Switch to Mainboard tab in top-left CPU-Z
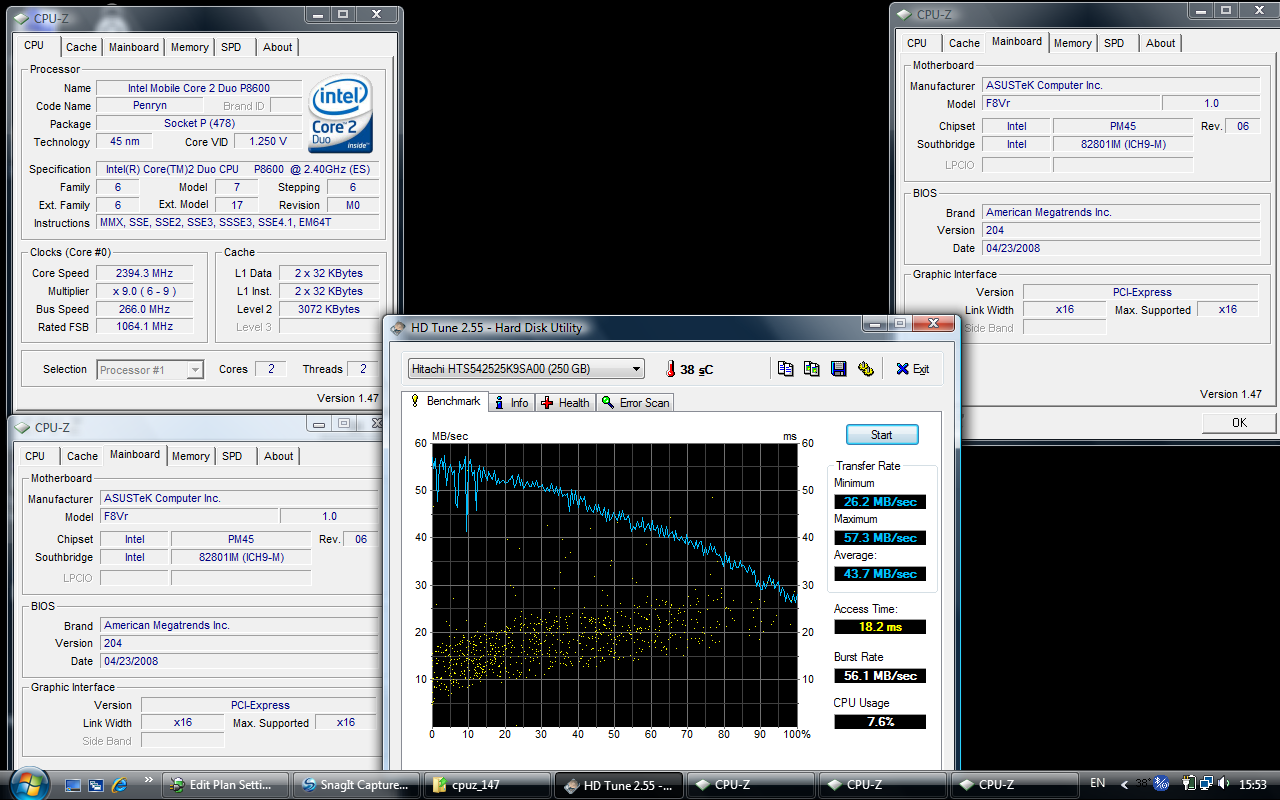This screenshot has height=800, width=1280. (134, 47)
